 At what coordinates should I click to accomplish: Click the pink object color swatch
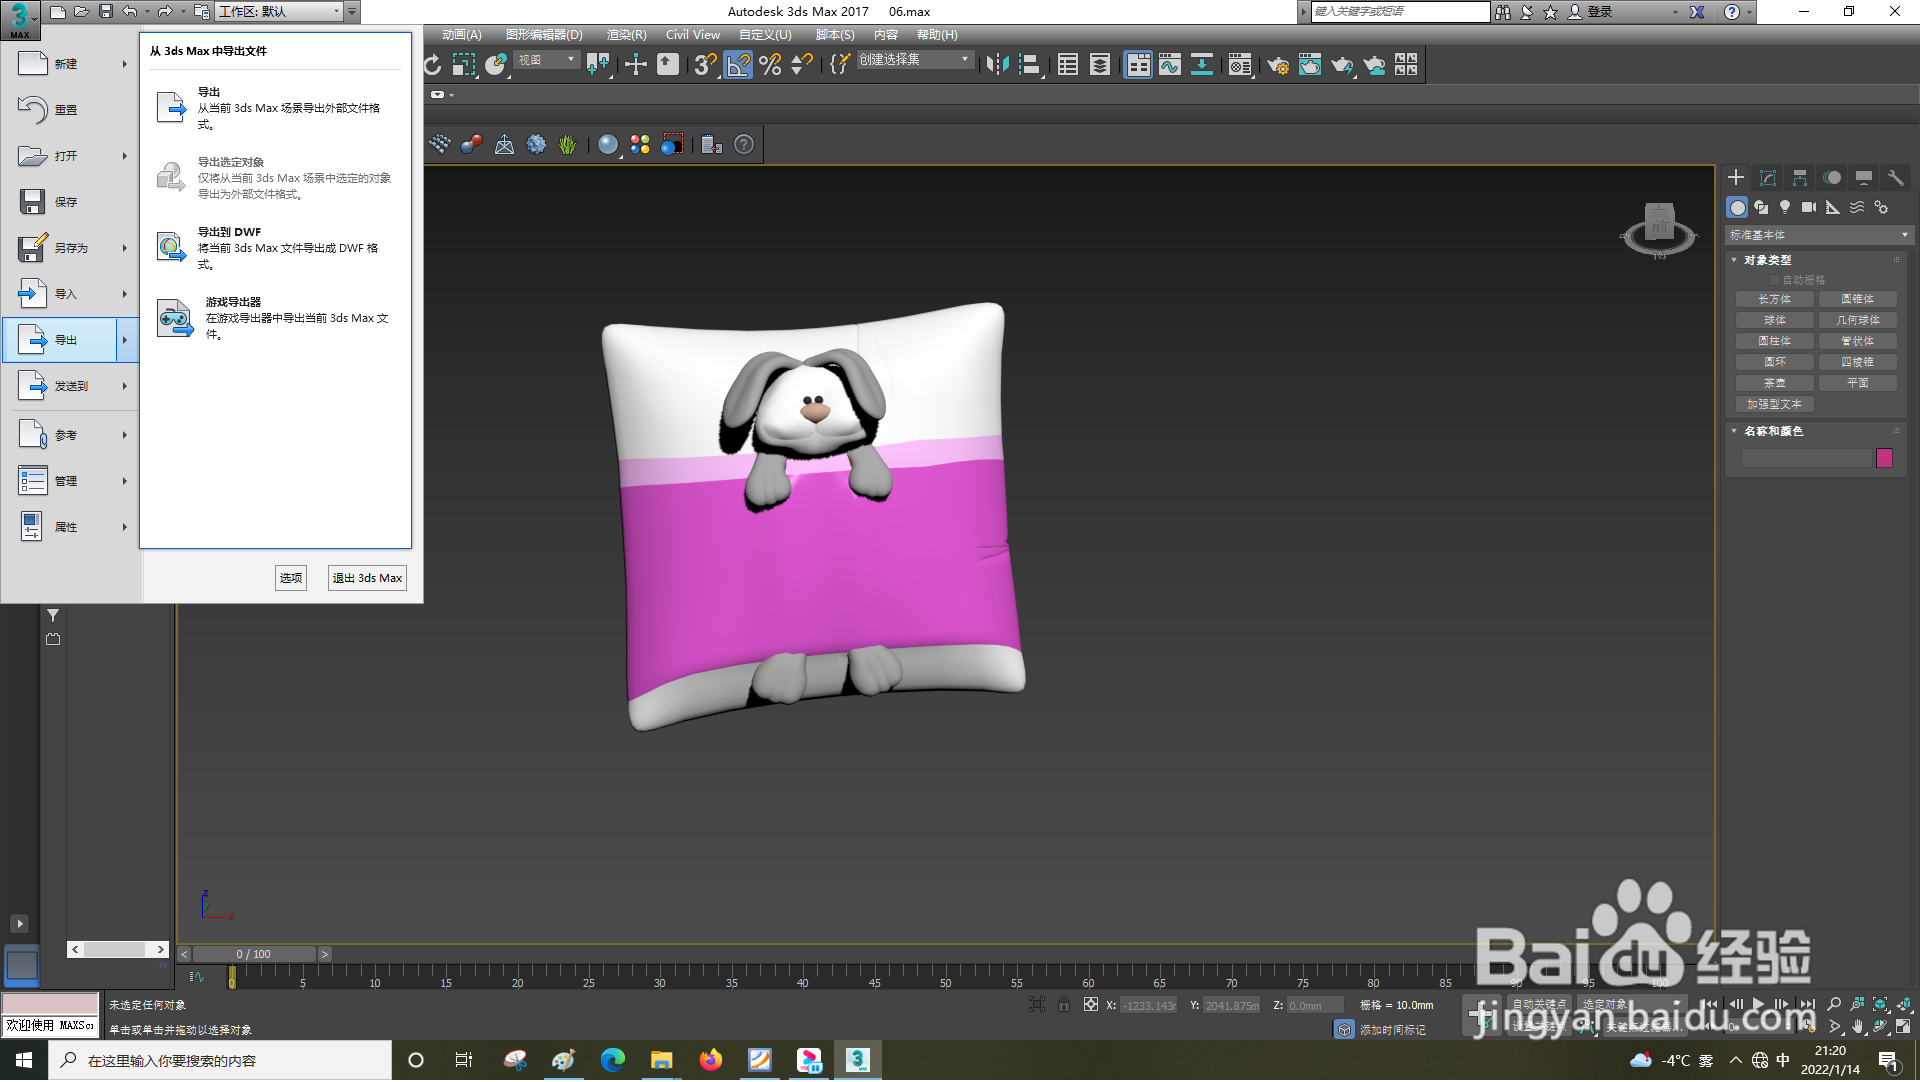pos(1884,459)
